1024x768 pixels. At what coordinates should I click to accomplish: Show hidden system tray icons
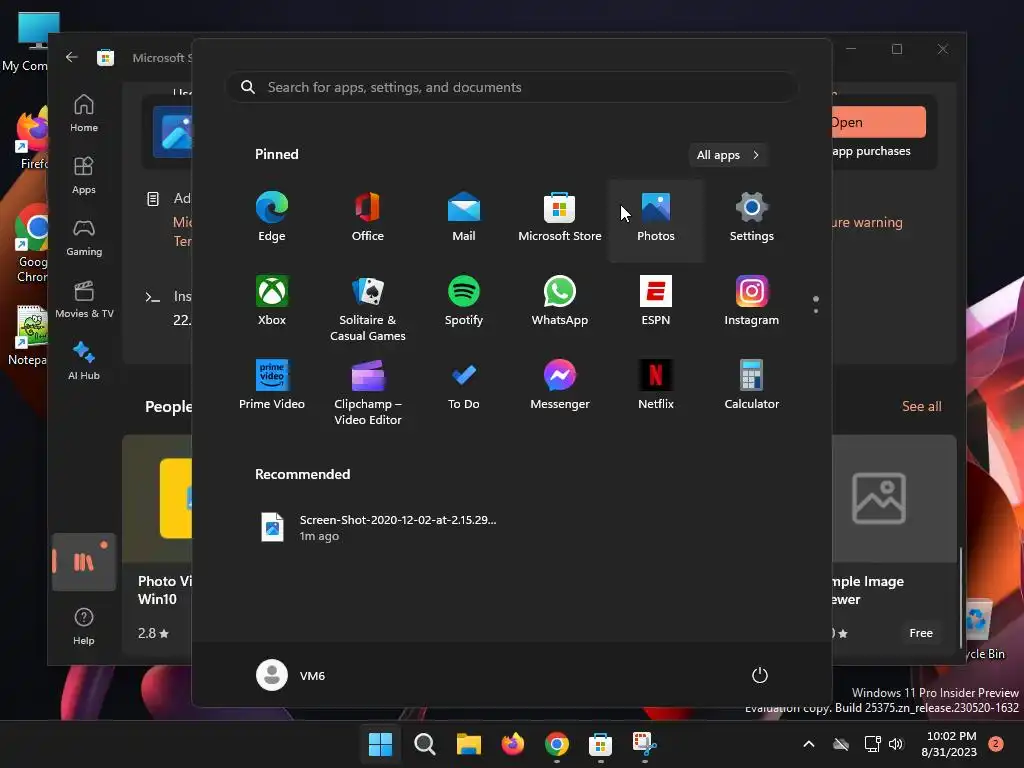808,744
